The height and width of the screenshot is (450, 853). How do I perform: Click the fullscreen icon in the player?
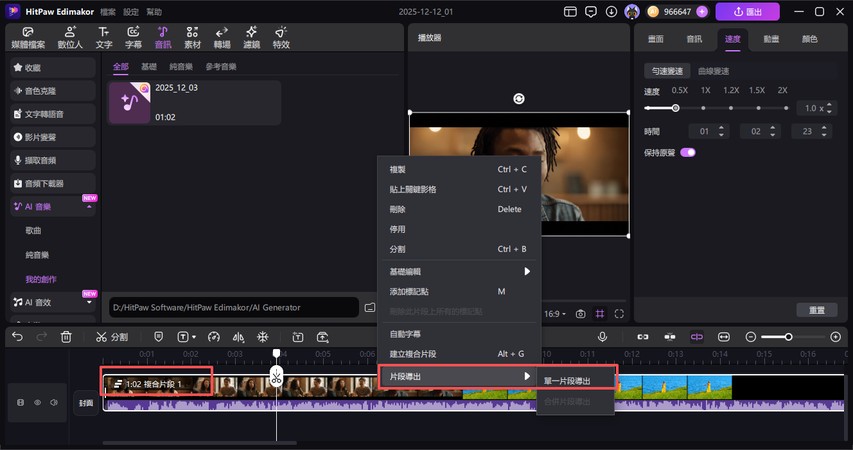point(619,313)
